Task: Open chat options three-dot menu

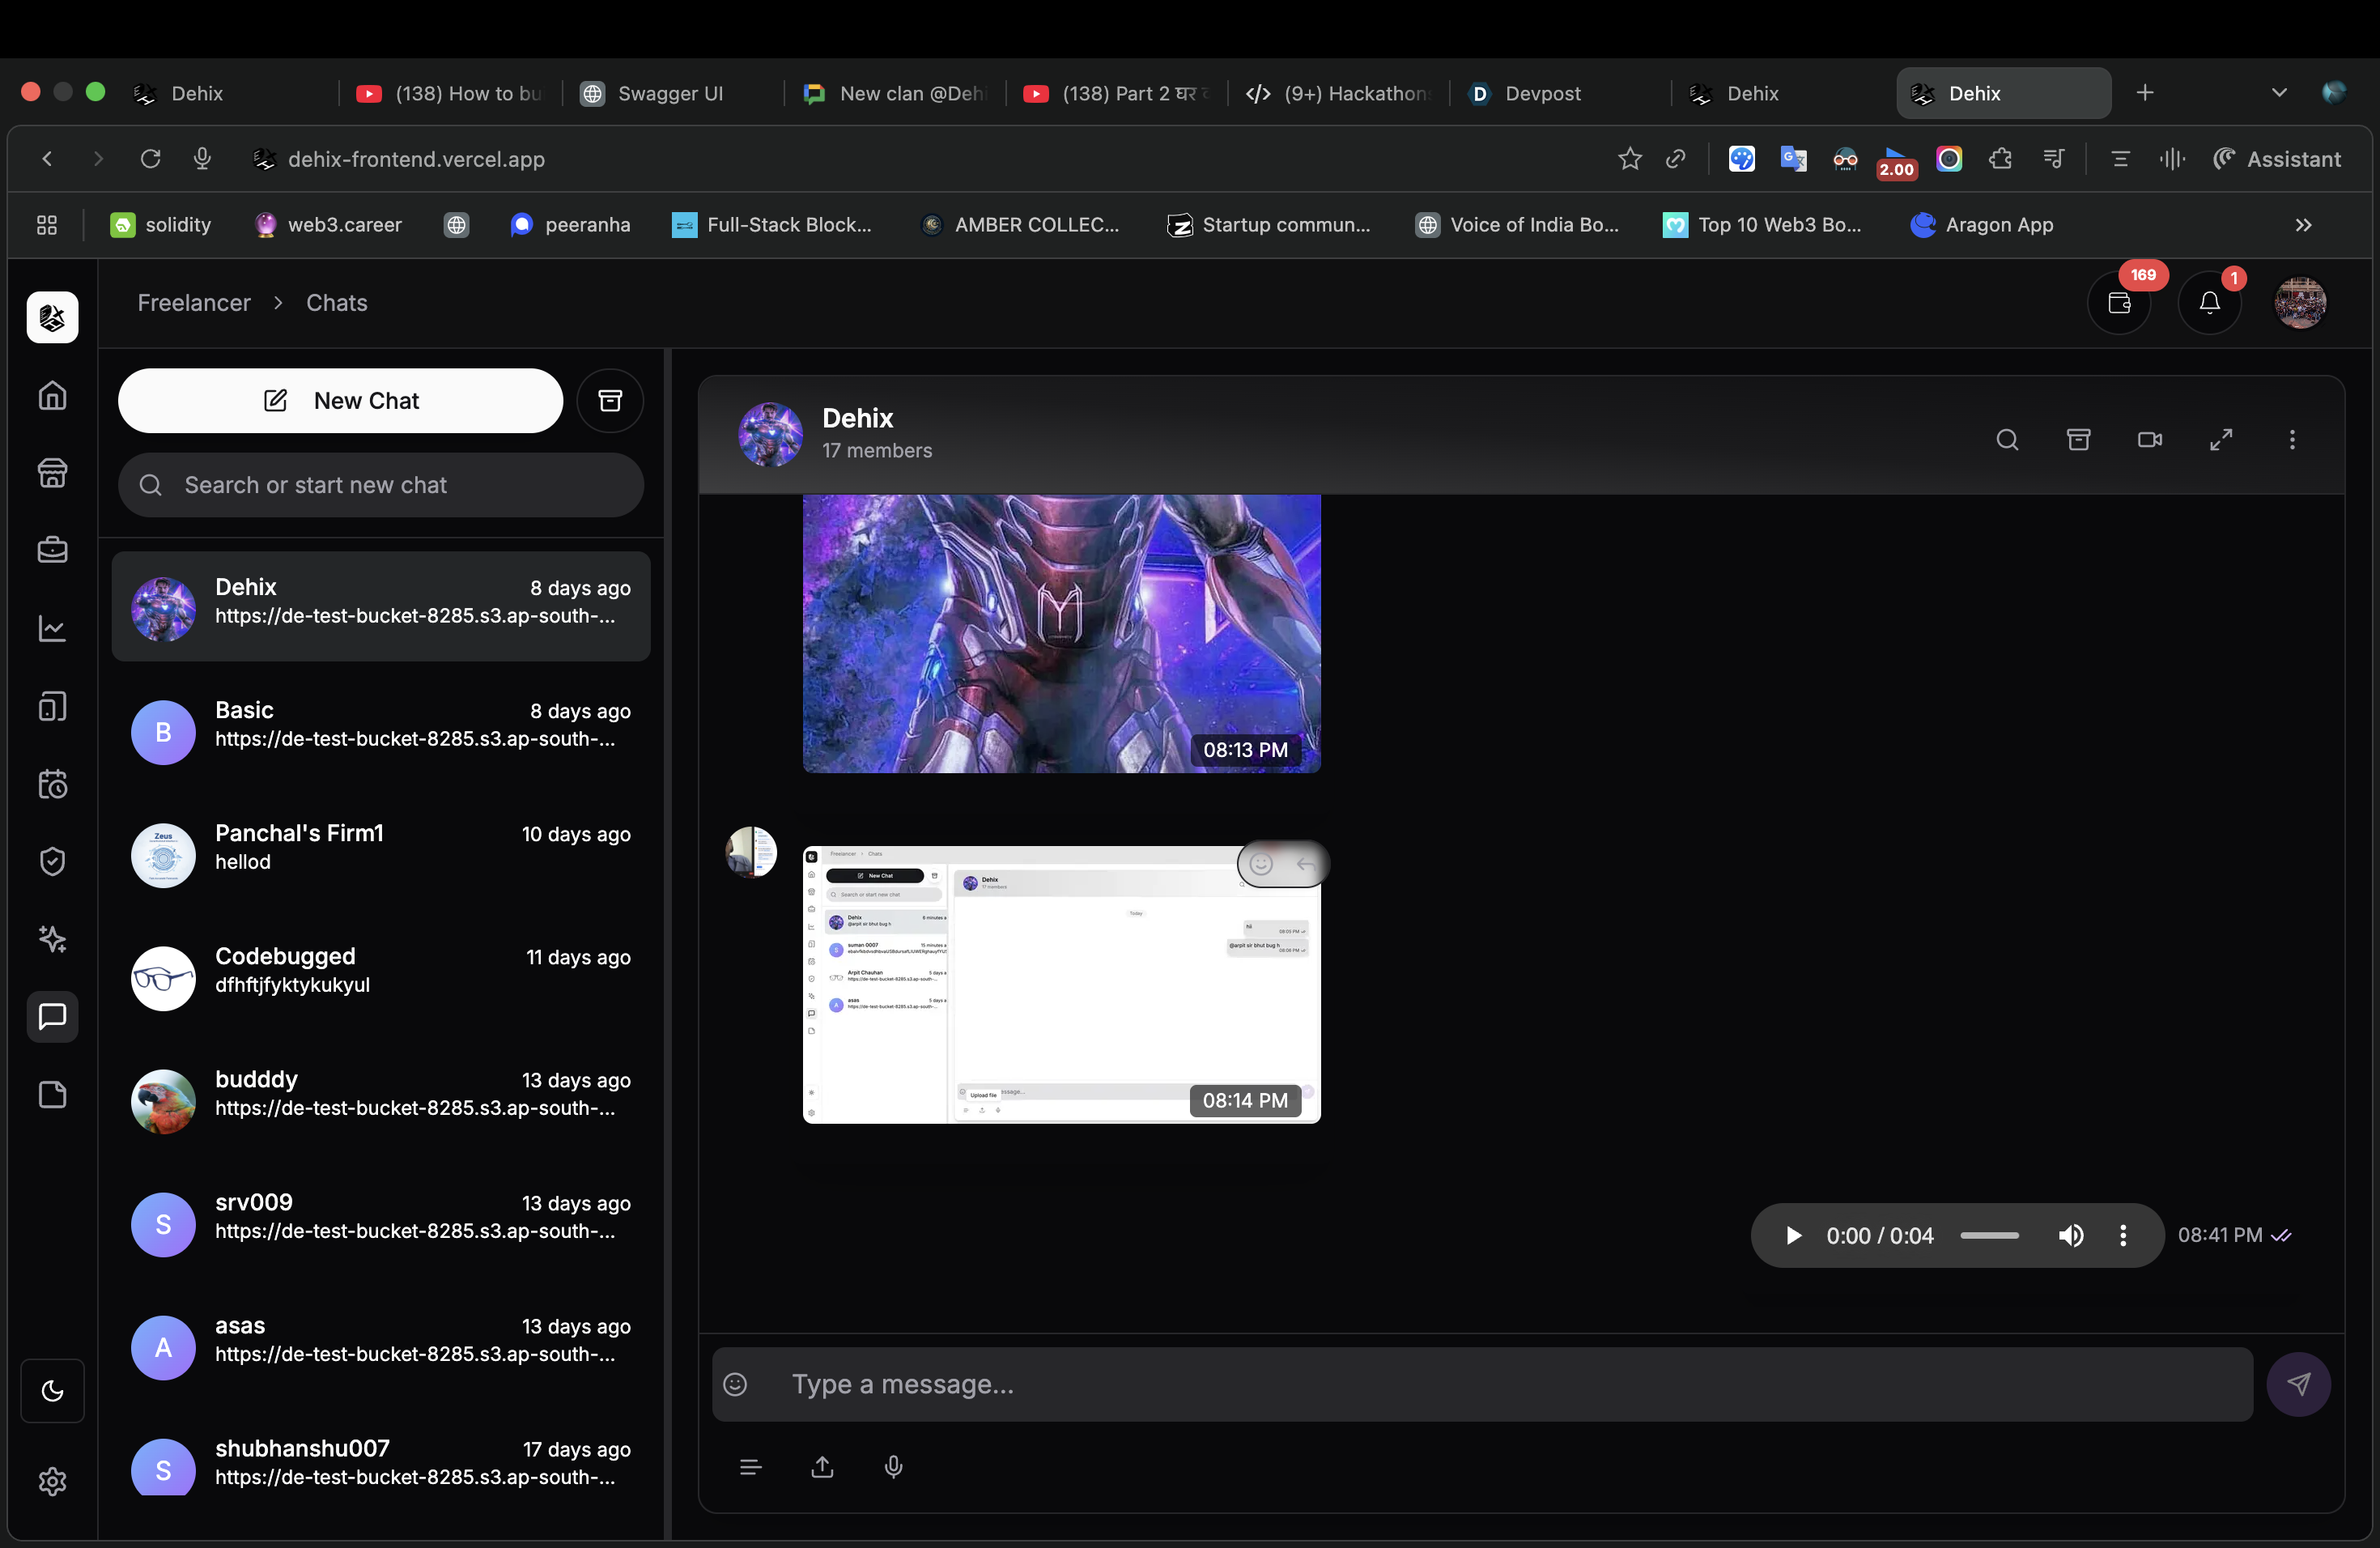Action: pos(2292,440)
